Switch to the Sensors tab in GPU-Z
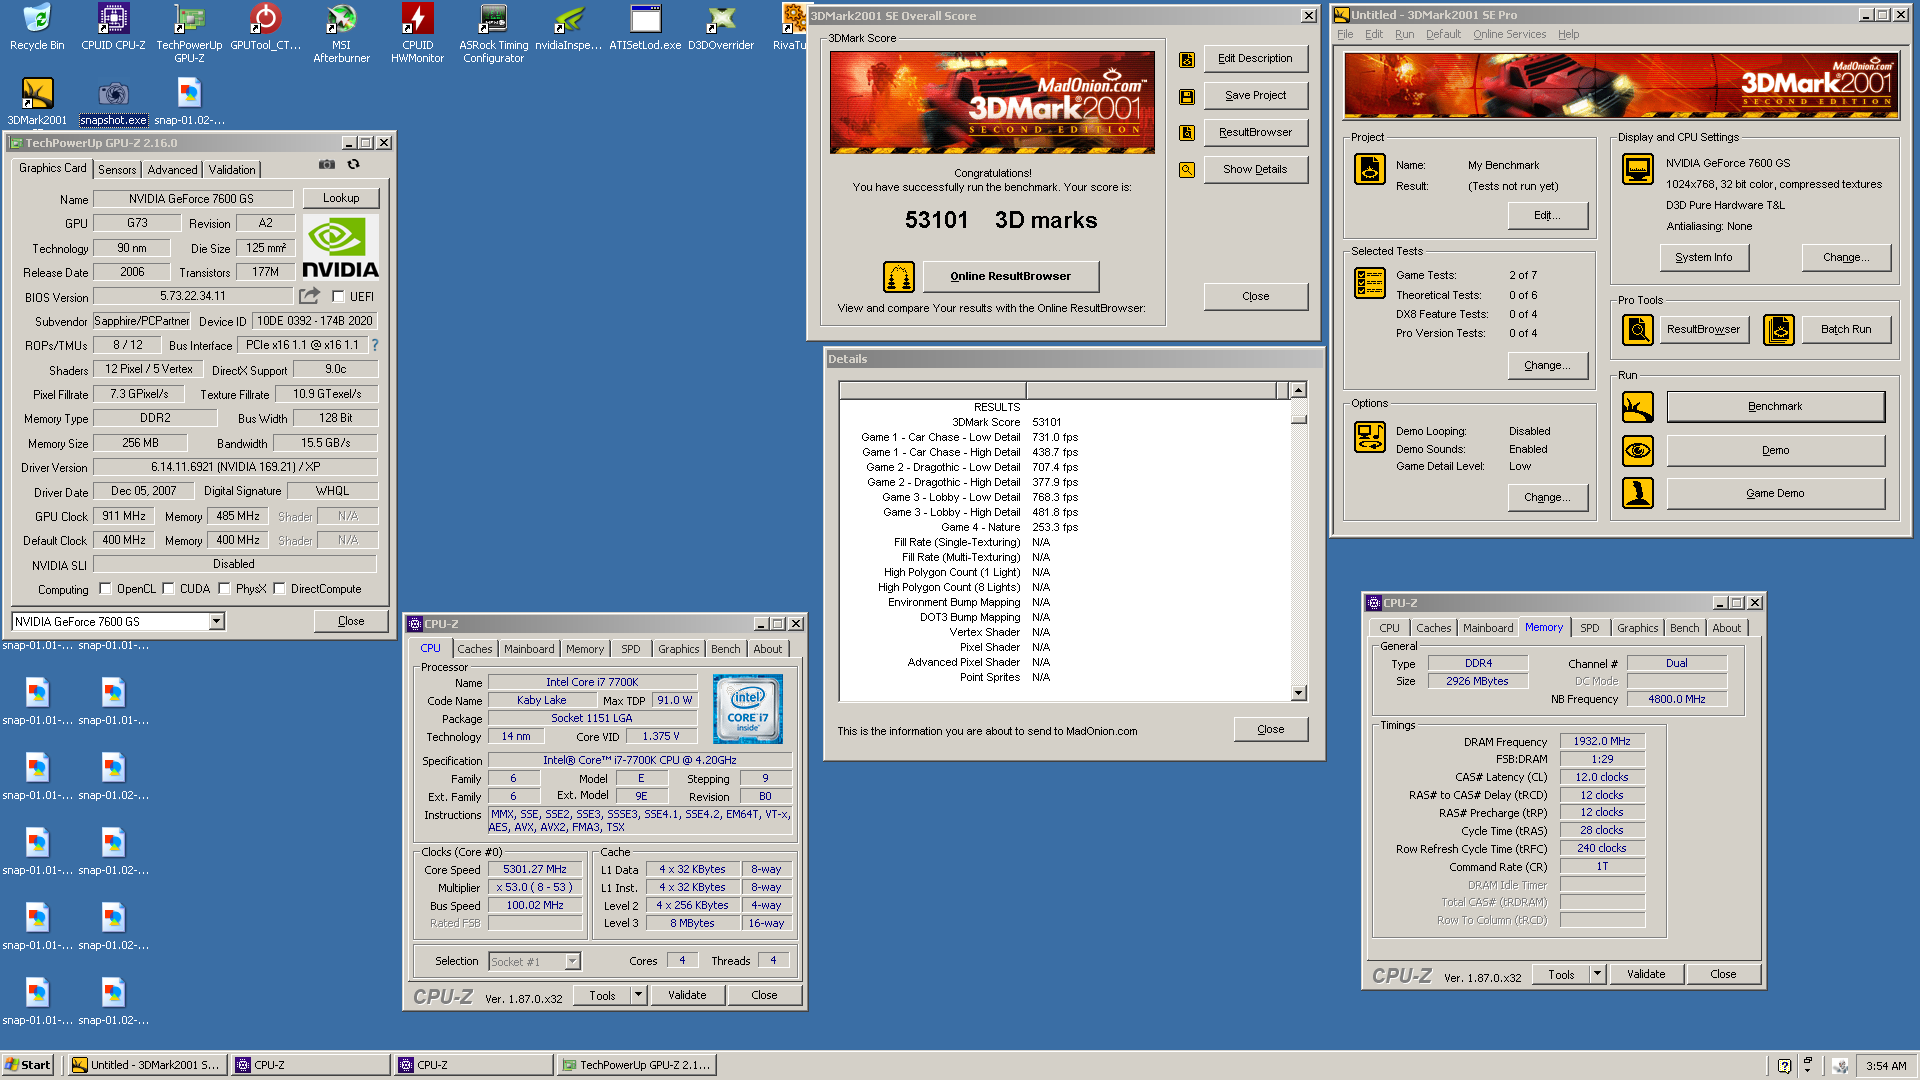 pos(117,170)
